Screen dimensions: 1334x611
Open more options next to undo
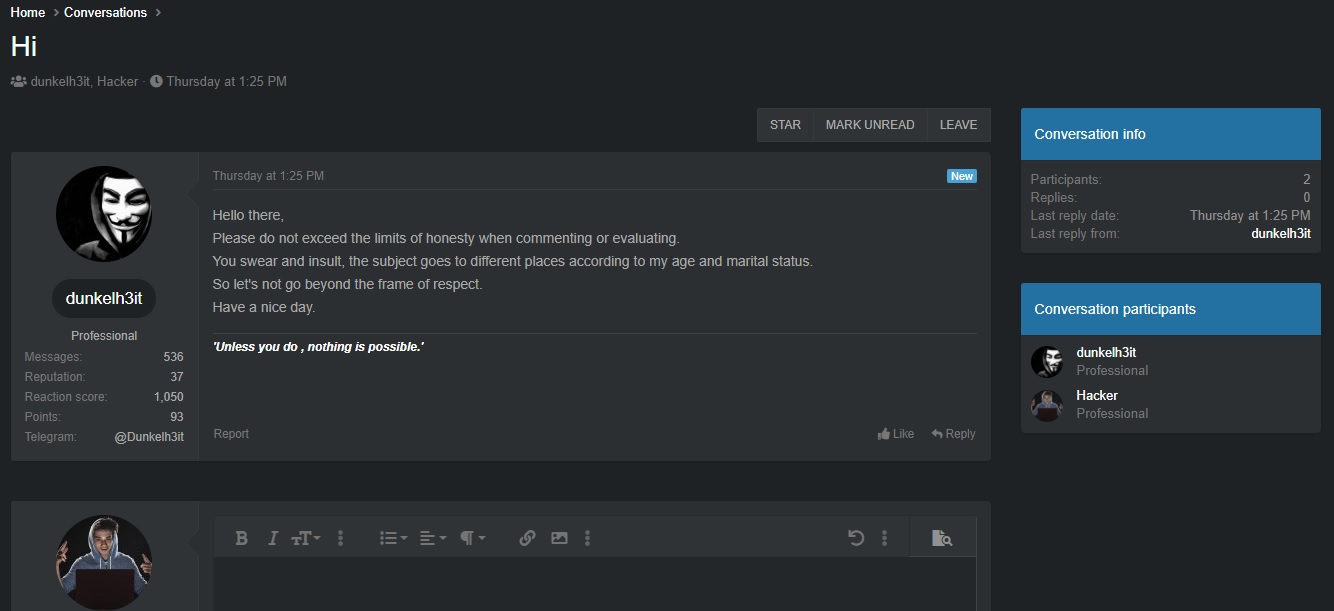tap(884, 538)
